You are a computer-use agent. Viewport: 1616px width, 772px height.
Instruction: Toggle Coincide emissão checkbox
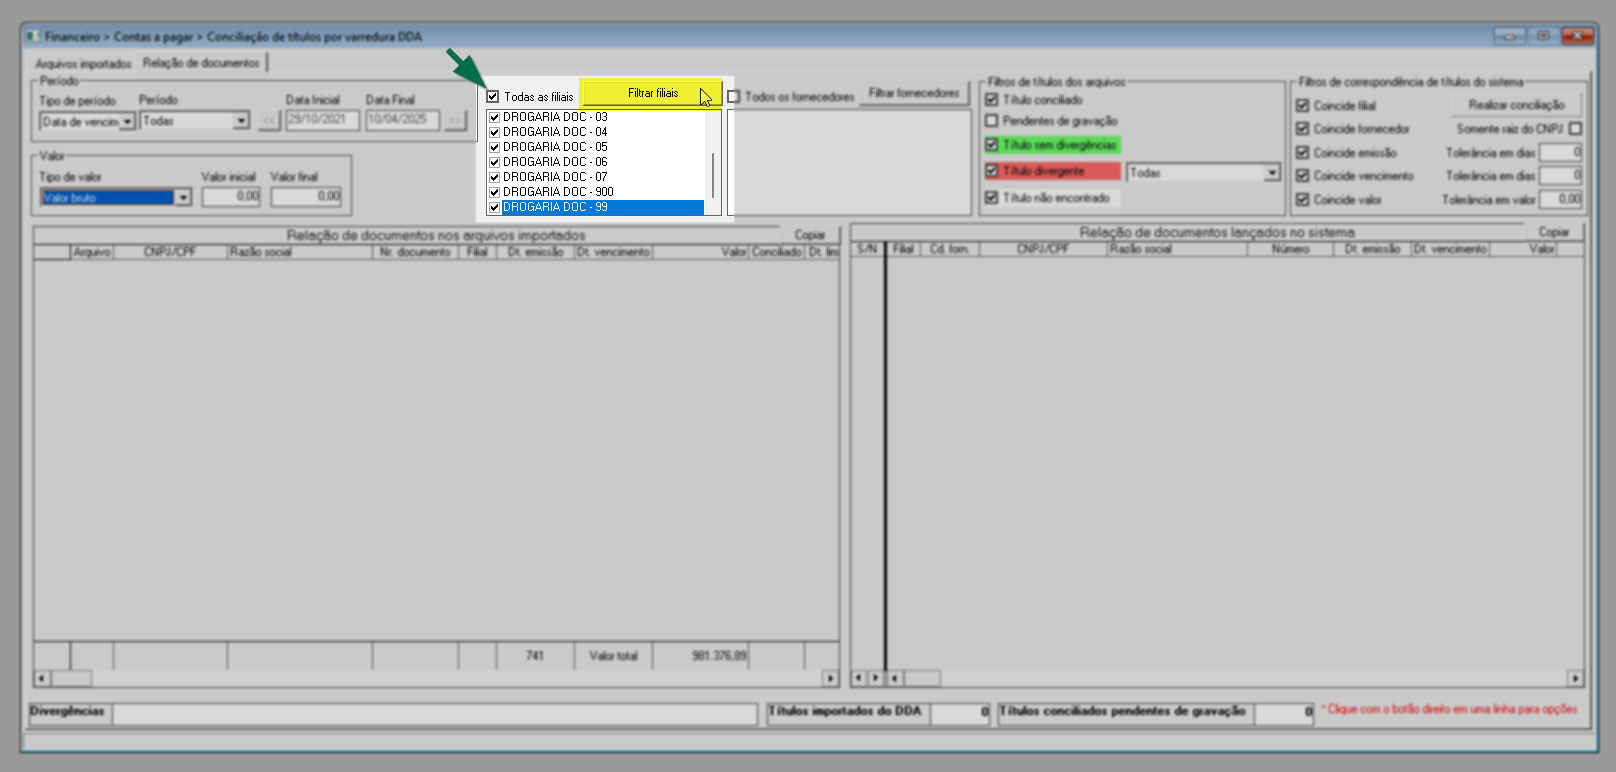tap(1303, 153)
